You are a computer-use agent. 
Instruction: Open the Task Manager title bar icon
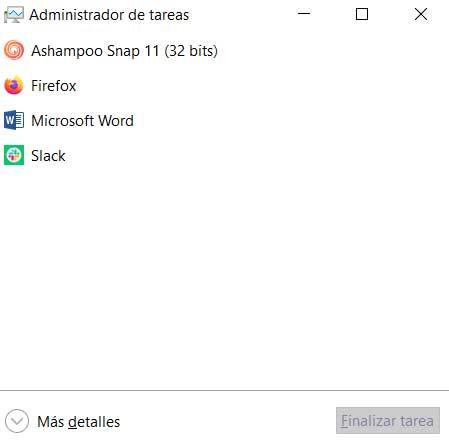click(14, 15)
